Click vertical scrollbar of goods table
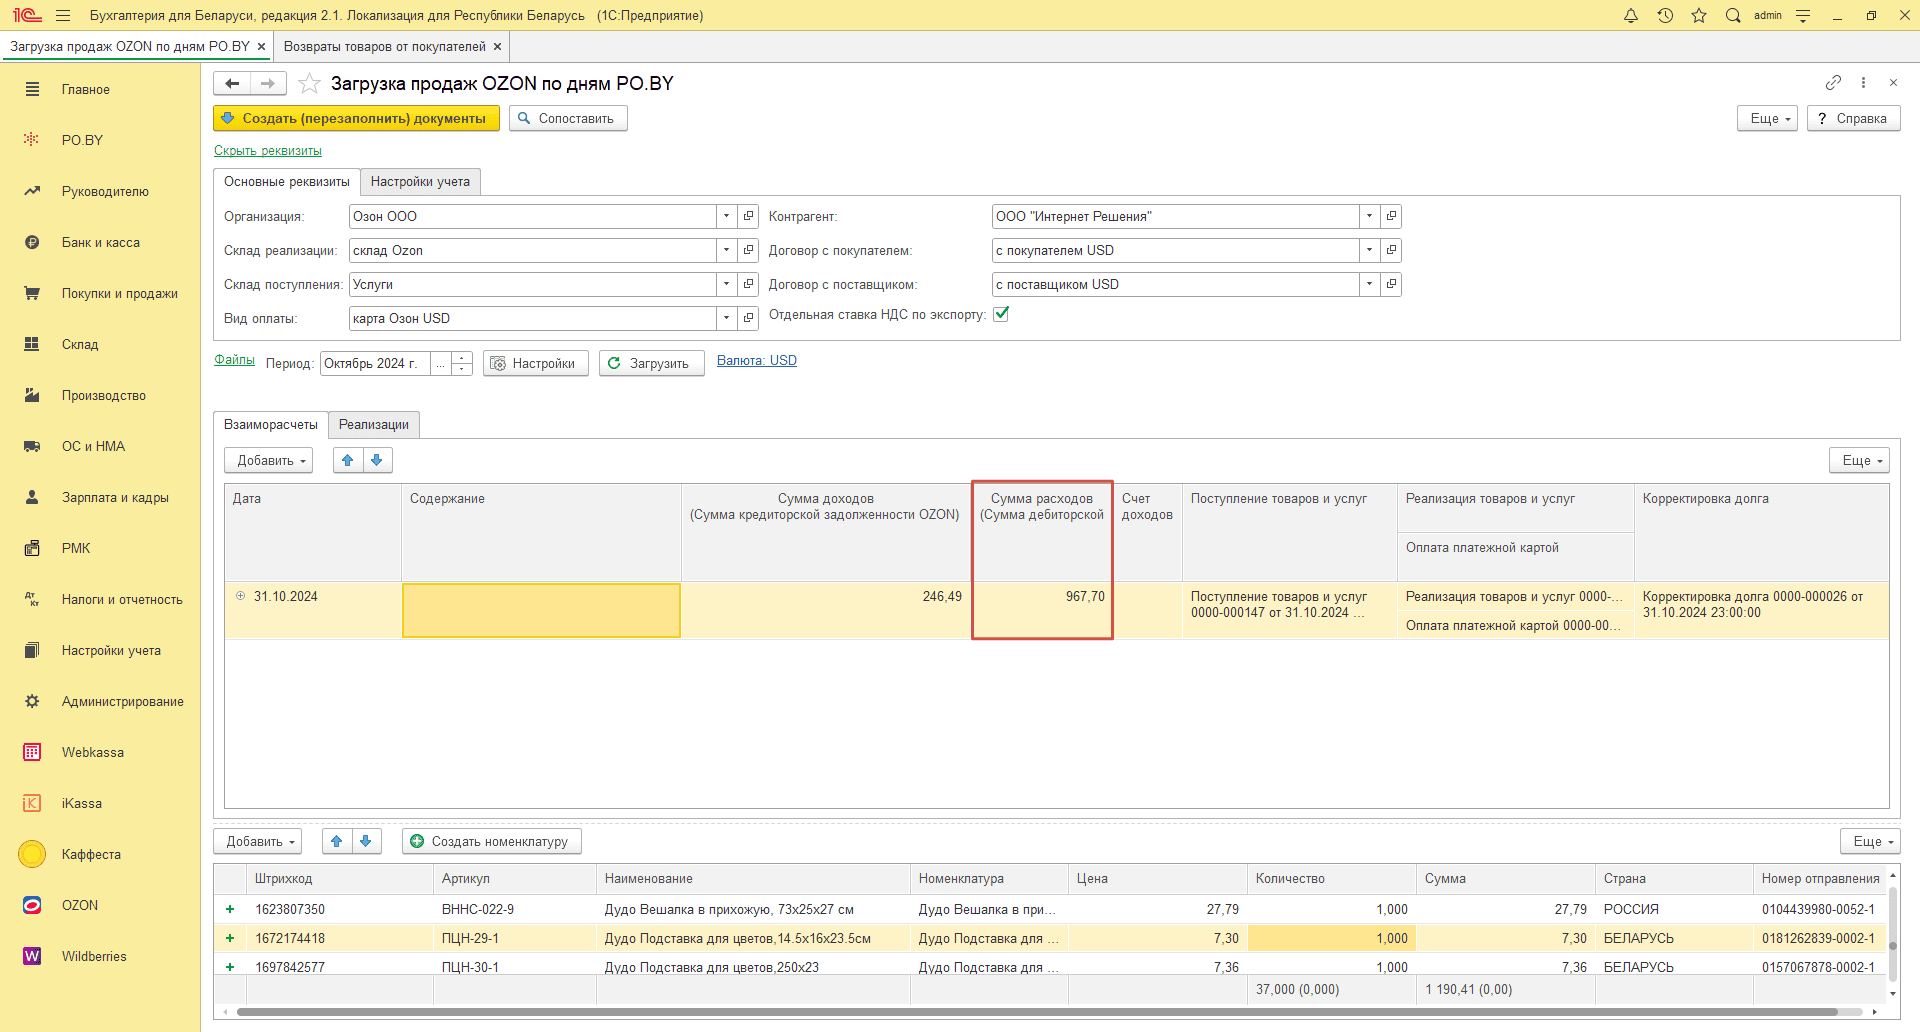The image size is (1920, 1032). [x=1892, y=935]
